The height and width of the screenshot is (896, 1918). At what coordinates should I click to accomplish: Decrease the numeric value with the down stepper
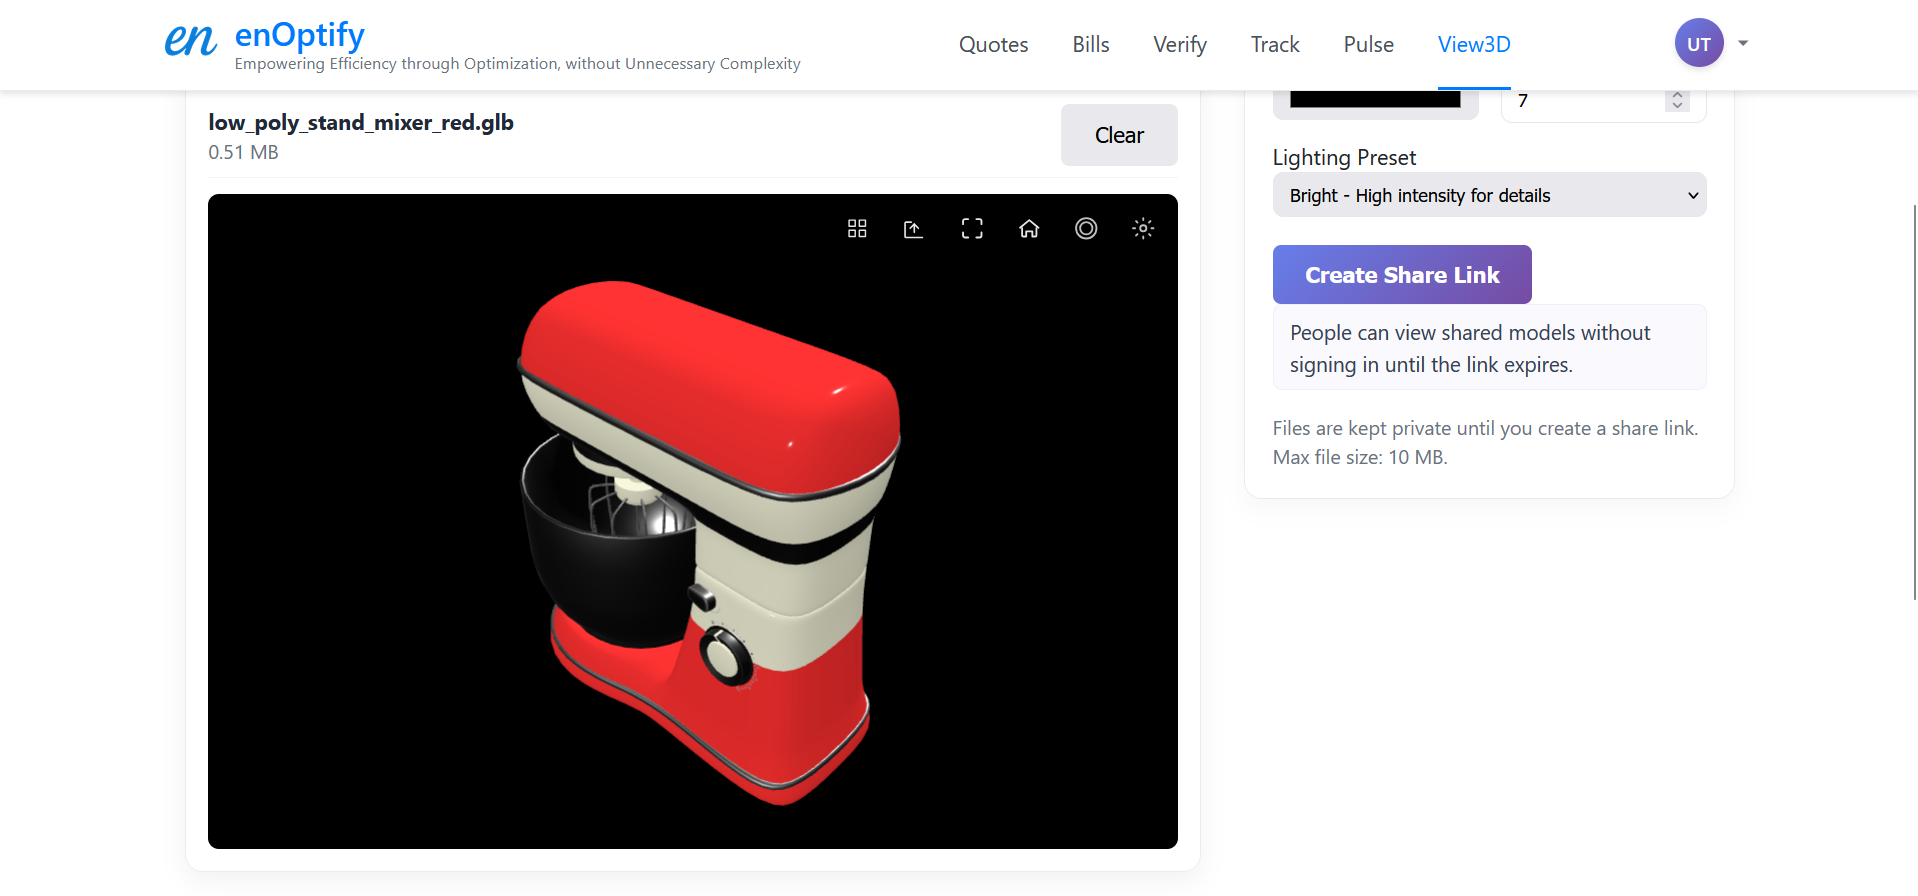click(1677, 105)
